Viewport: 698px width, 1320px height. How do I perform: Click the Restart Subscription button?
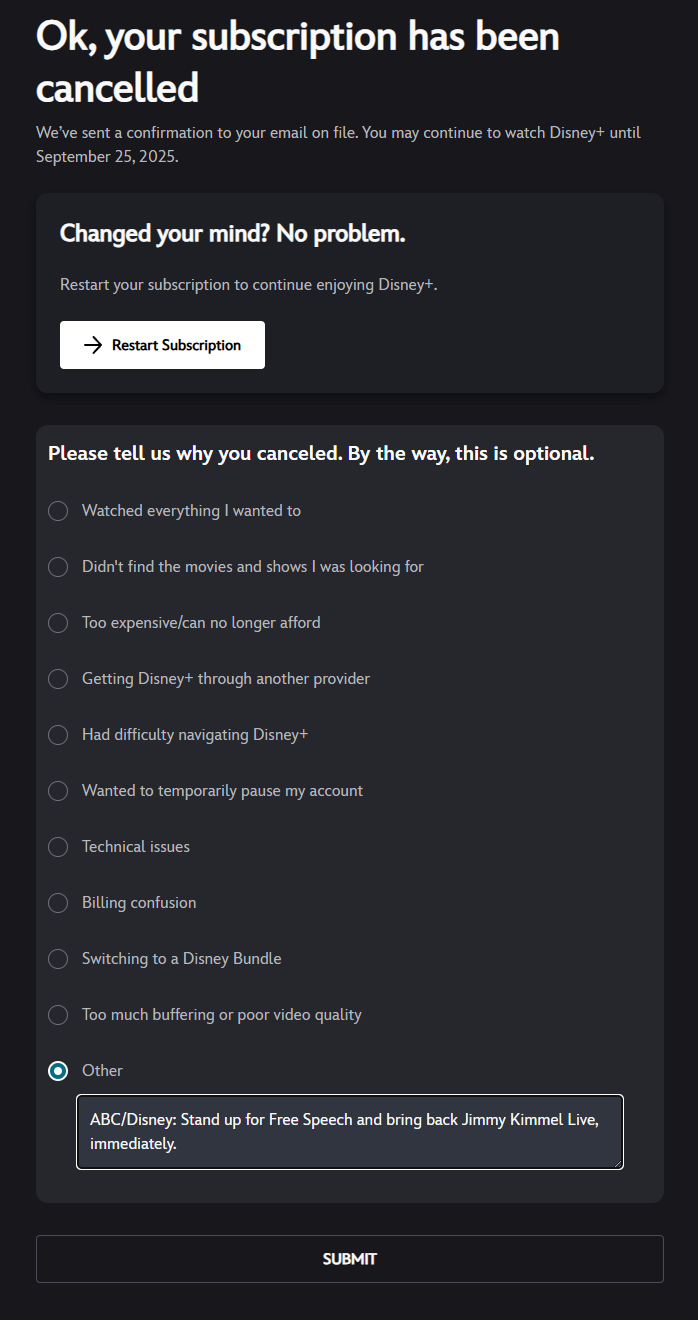(x=162, y=345)
